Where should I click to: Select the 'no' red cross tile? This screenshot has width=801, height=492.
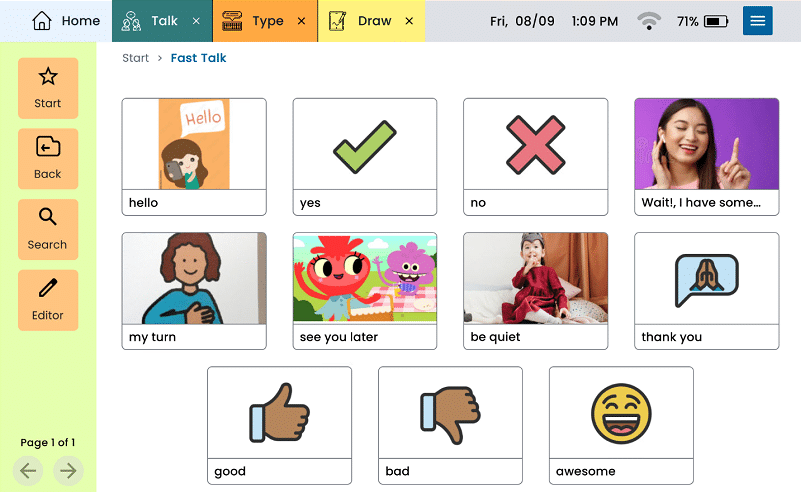click(535, 157)
